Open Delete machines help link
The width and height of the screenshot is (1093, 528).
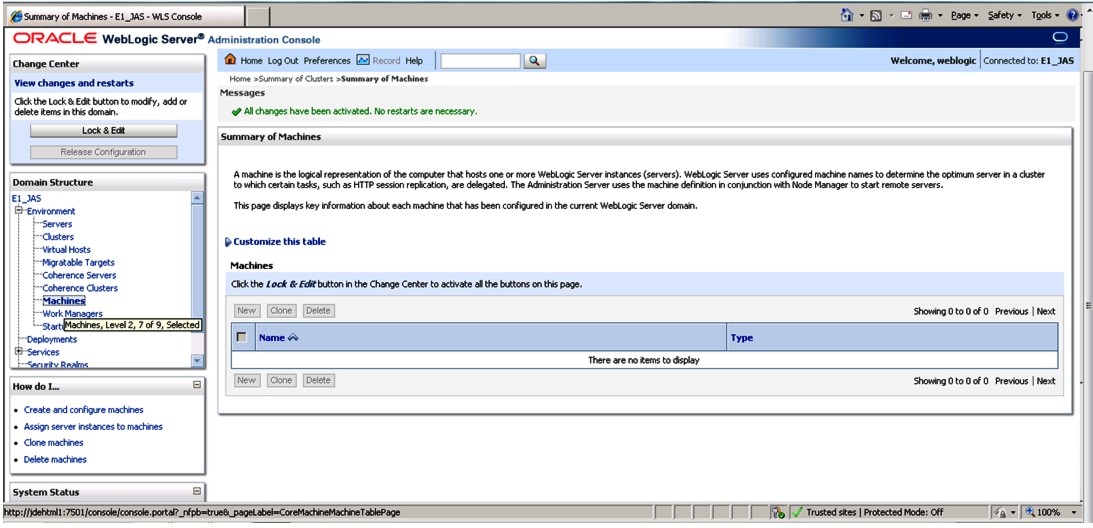[55, 460]
